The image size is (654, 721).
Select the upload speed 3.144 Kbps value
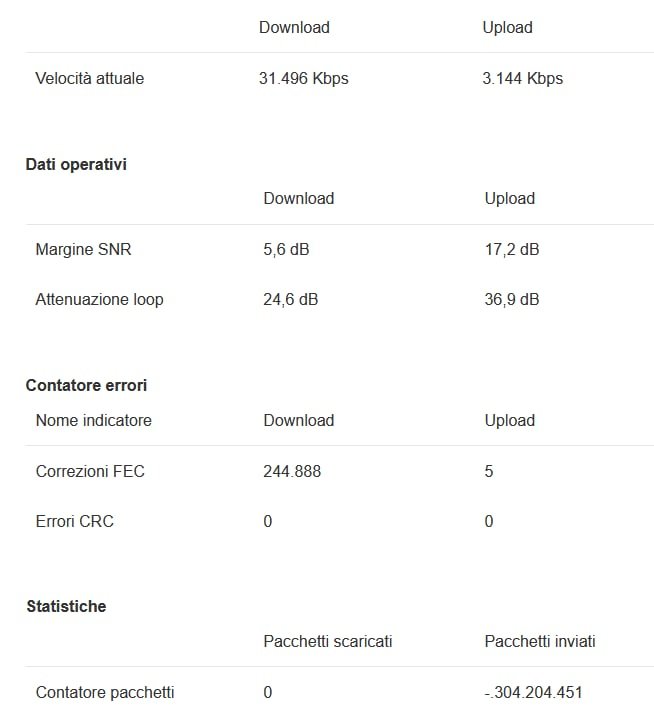tap(522, 78)
